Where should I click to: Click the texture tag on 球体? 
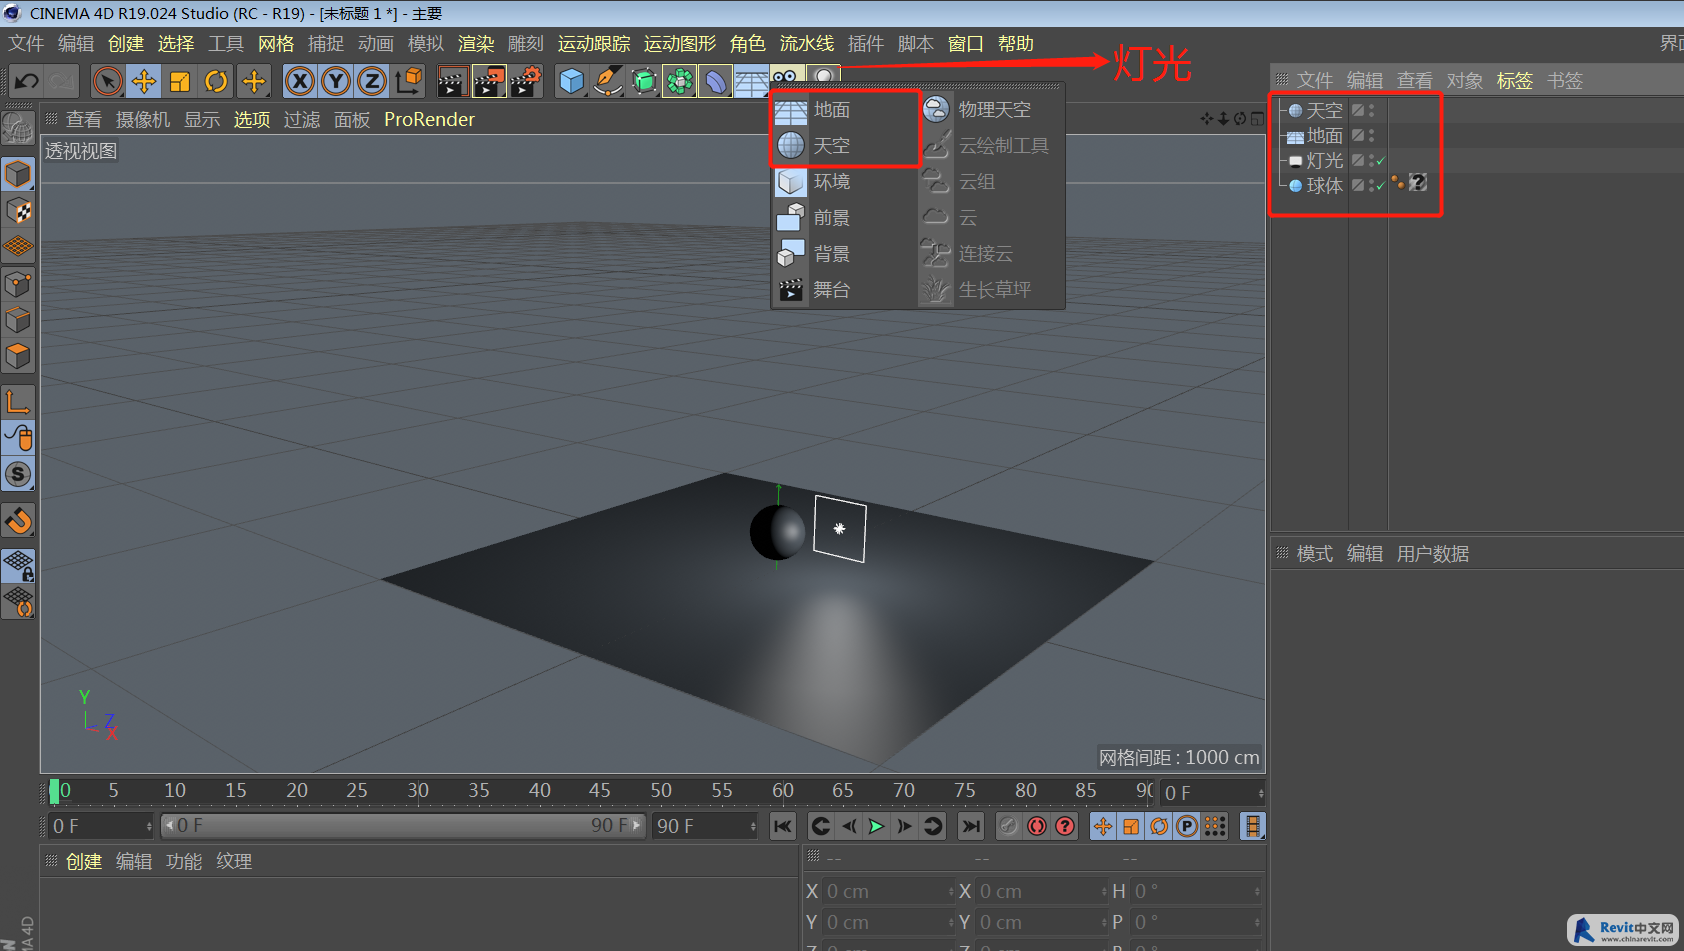[1418, 183]
